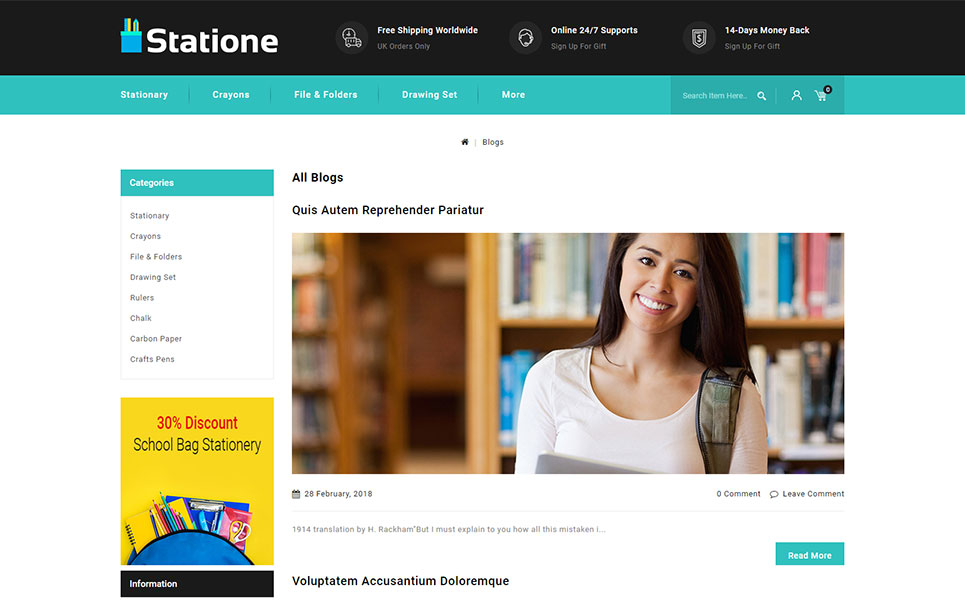Screen dimensions: 965x600
Task: Click the Search Item Here field
Action: [x=714, y=96]
